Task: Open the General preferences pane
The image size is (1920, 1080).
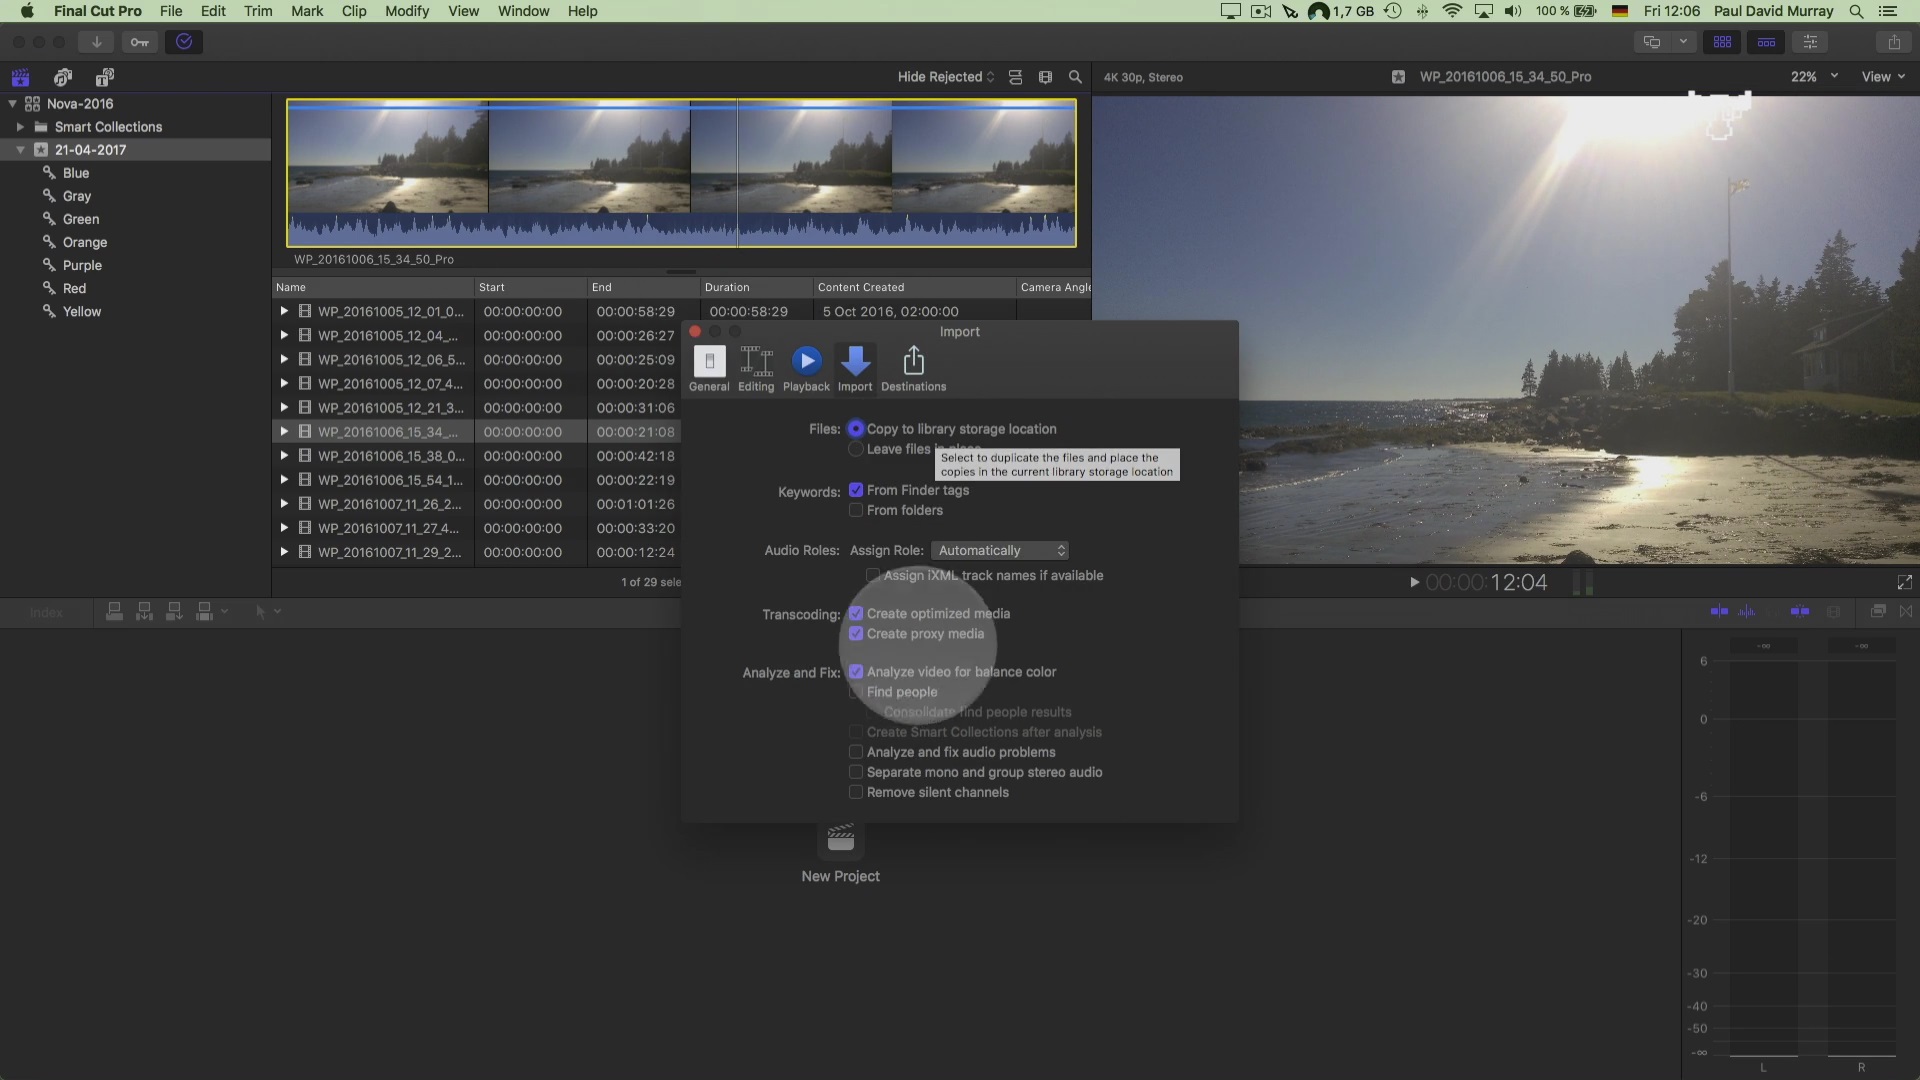Action: click(x=709, y=368)
